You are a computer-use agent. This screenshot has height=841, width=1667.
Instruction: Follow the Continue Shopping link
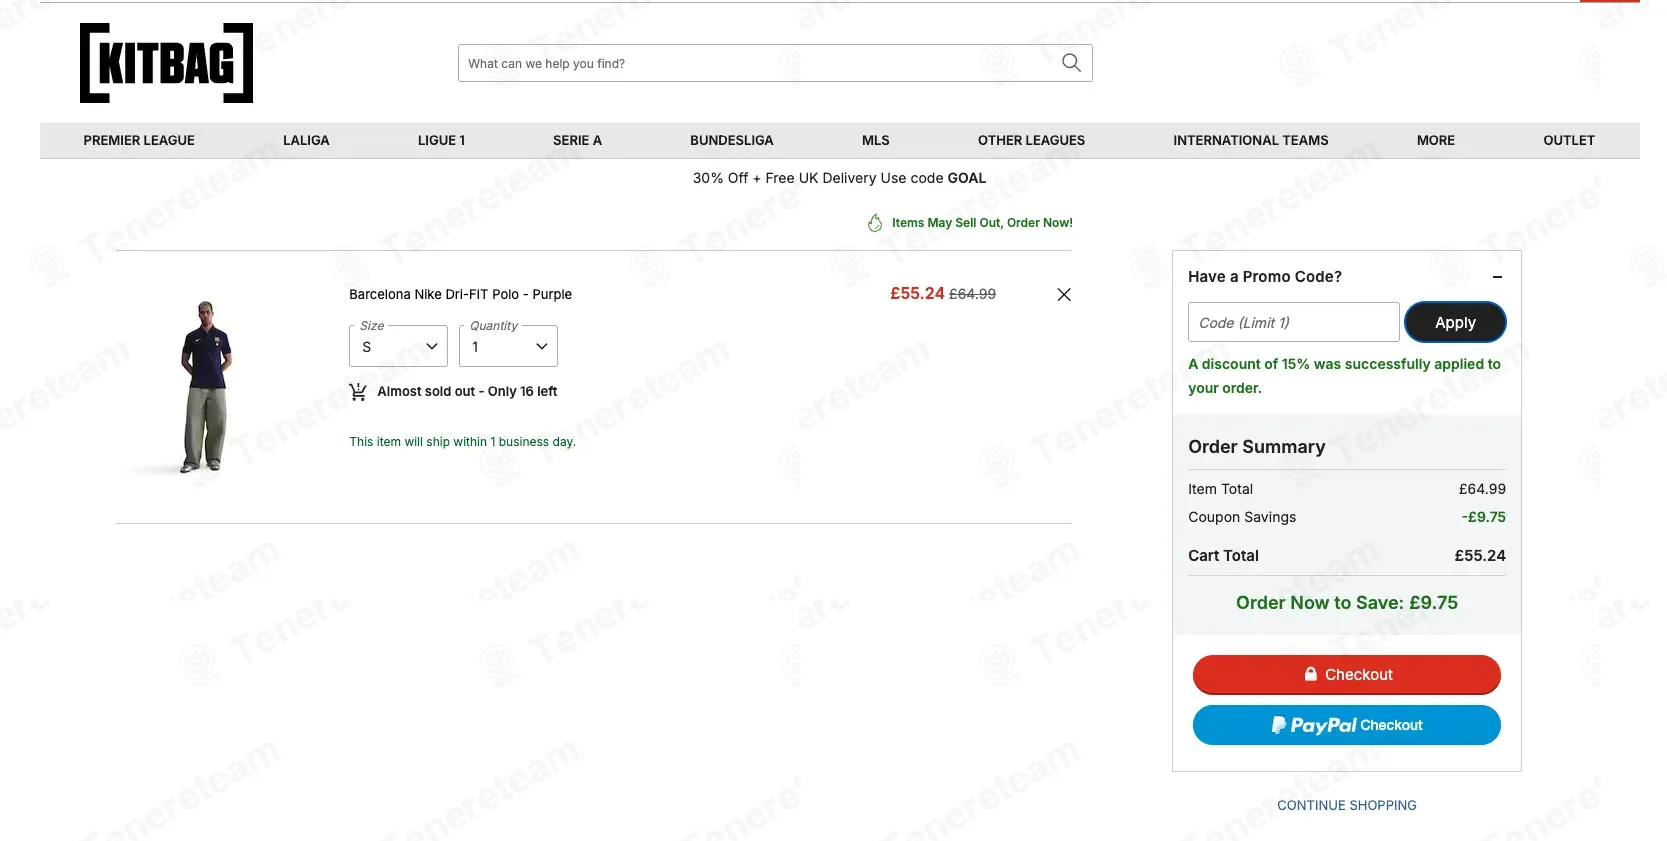click(1346, 805)
